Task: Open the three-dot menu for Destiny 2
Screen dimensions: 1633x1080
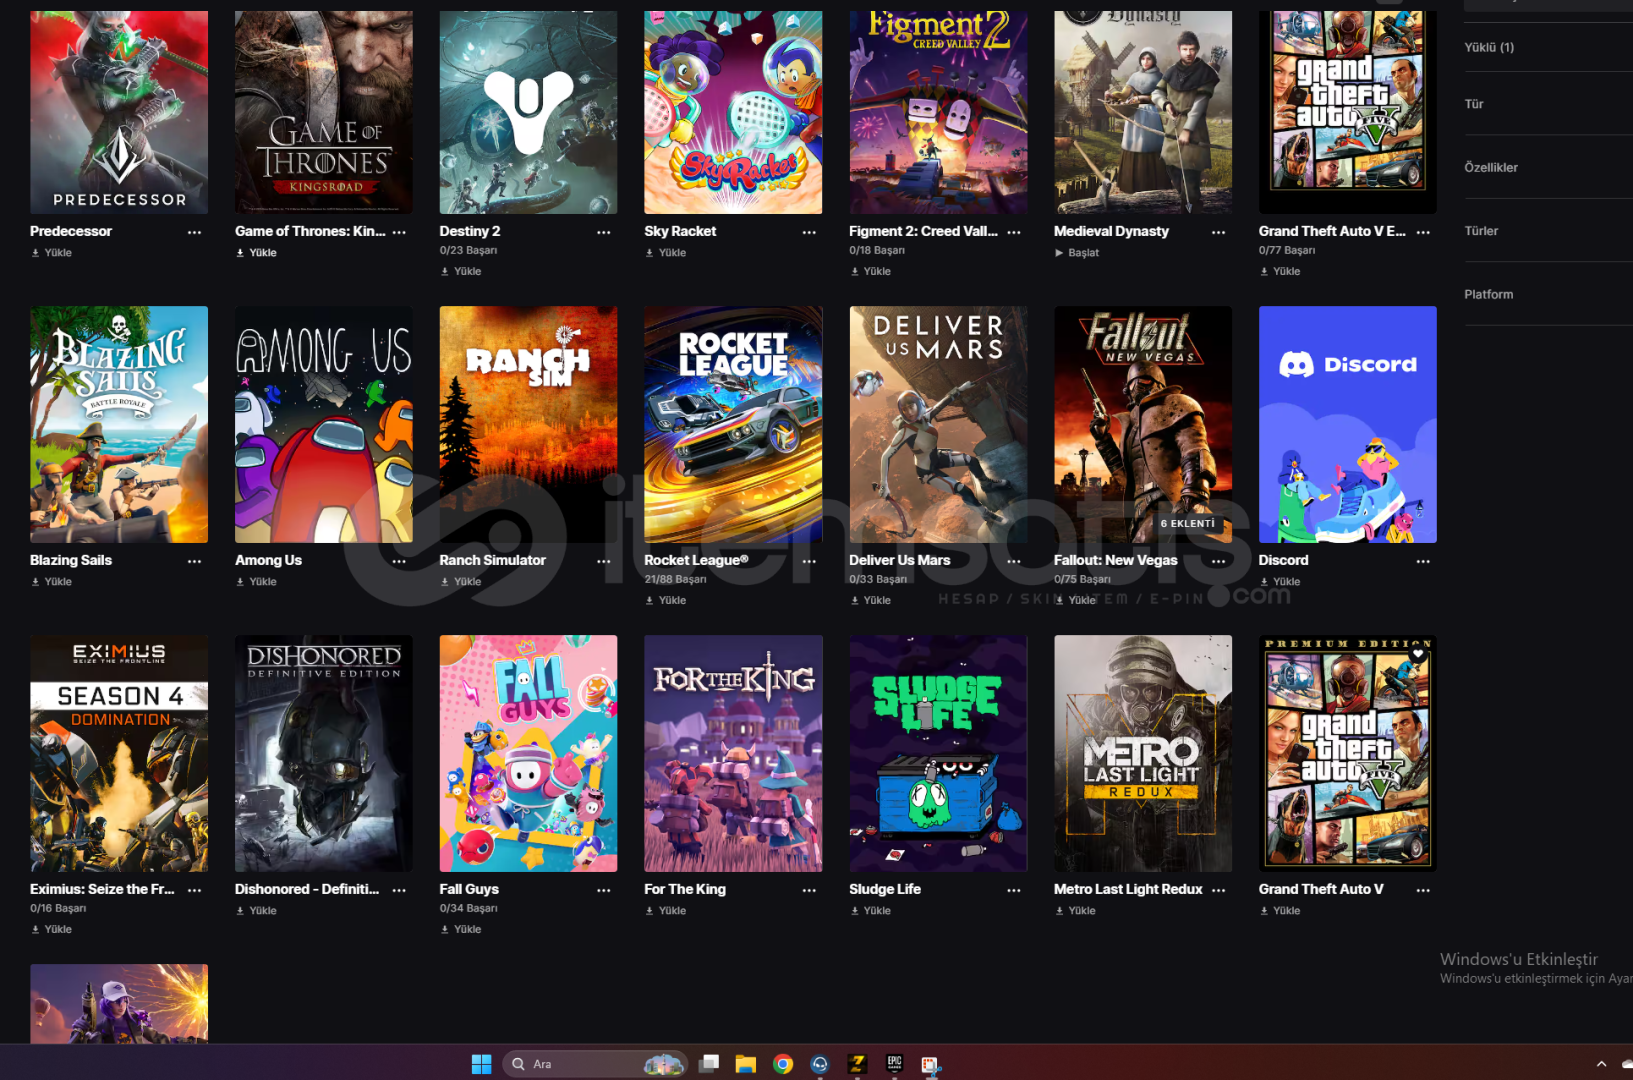Action: point(604,232)
